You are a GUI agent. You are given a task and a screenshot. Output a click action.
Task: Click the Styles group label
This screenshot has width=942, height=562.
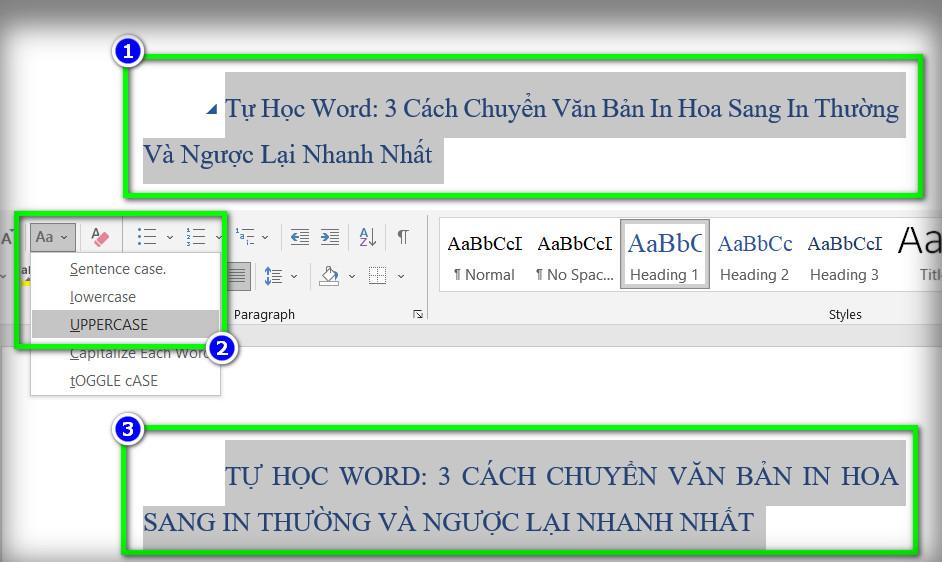tap(845, 314)
